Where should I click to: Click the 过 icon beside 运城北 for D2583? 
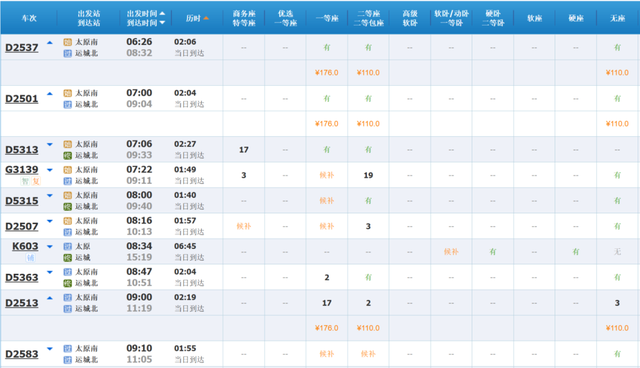coord(68,360)
